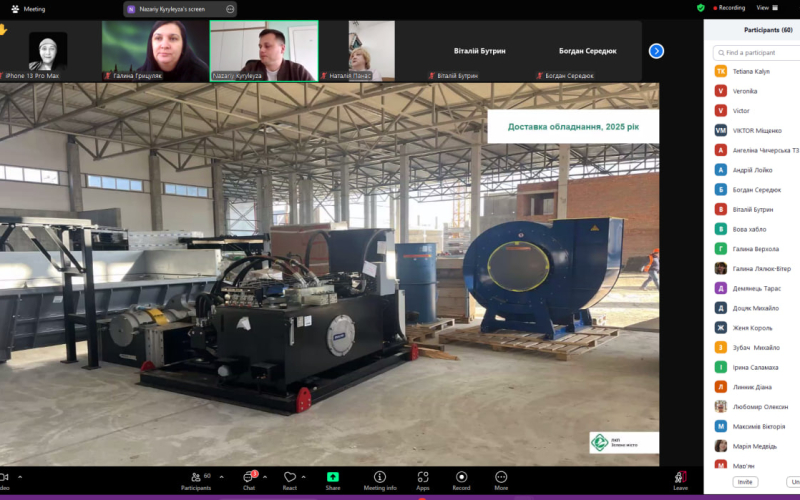Select Віталій Бутрин video tile

[x=480, y=51]
